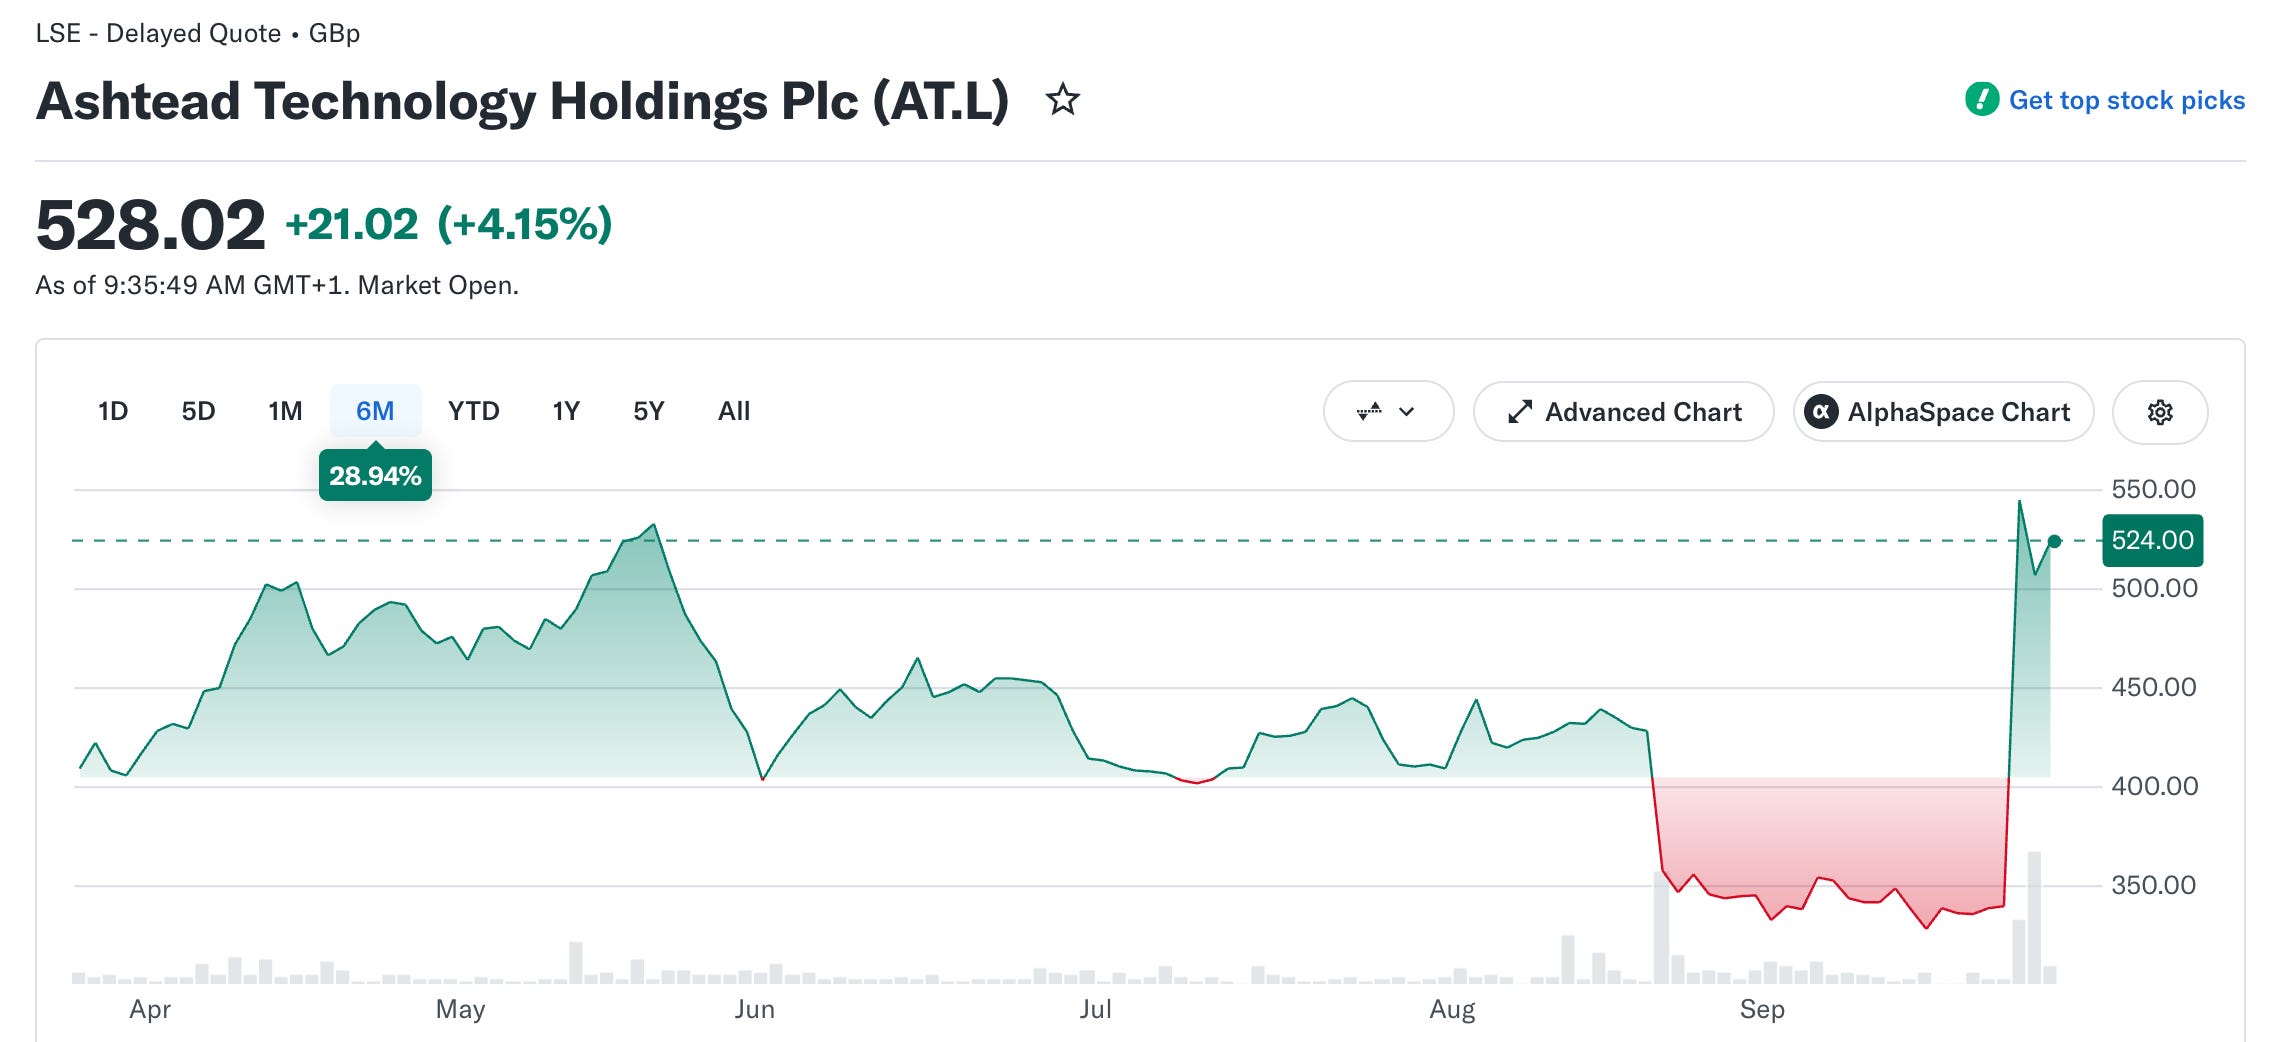Show All-time price range
The width and height of the screenshot is (2270, 1042).
pyautogui.click(x=734, y=411)
